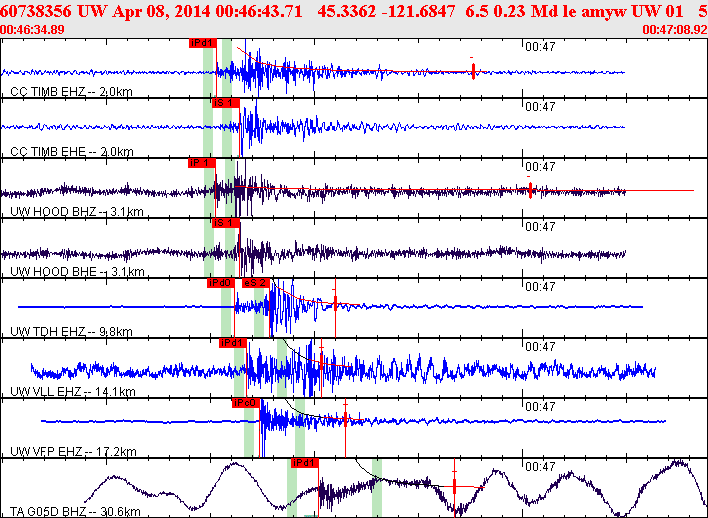
Task: Click the 00:47 time label on TA G05D BHZ
Action: tap(540, 467)
